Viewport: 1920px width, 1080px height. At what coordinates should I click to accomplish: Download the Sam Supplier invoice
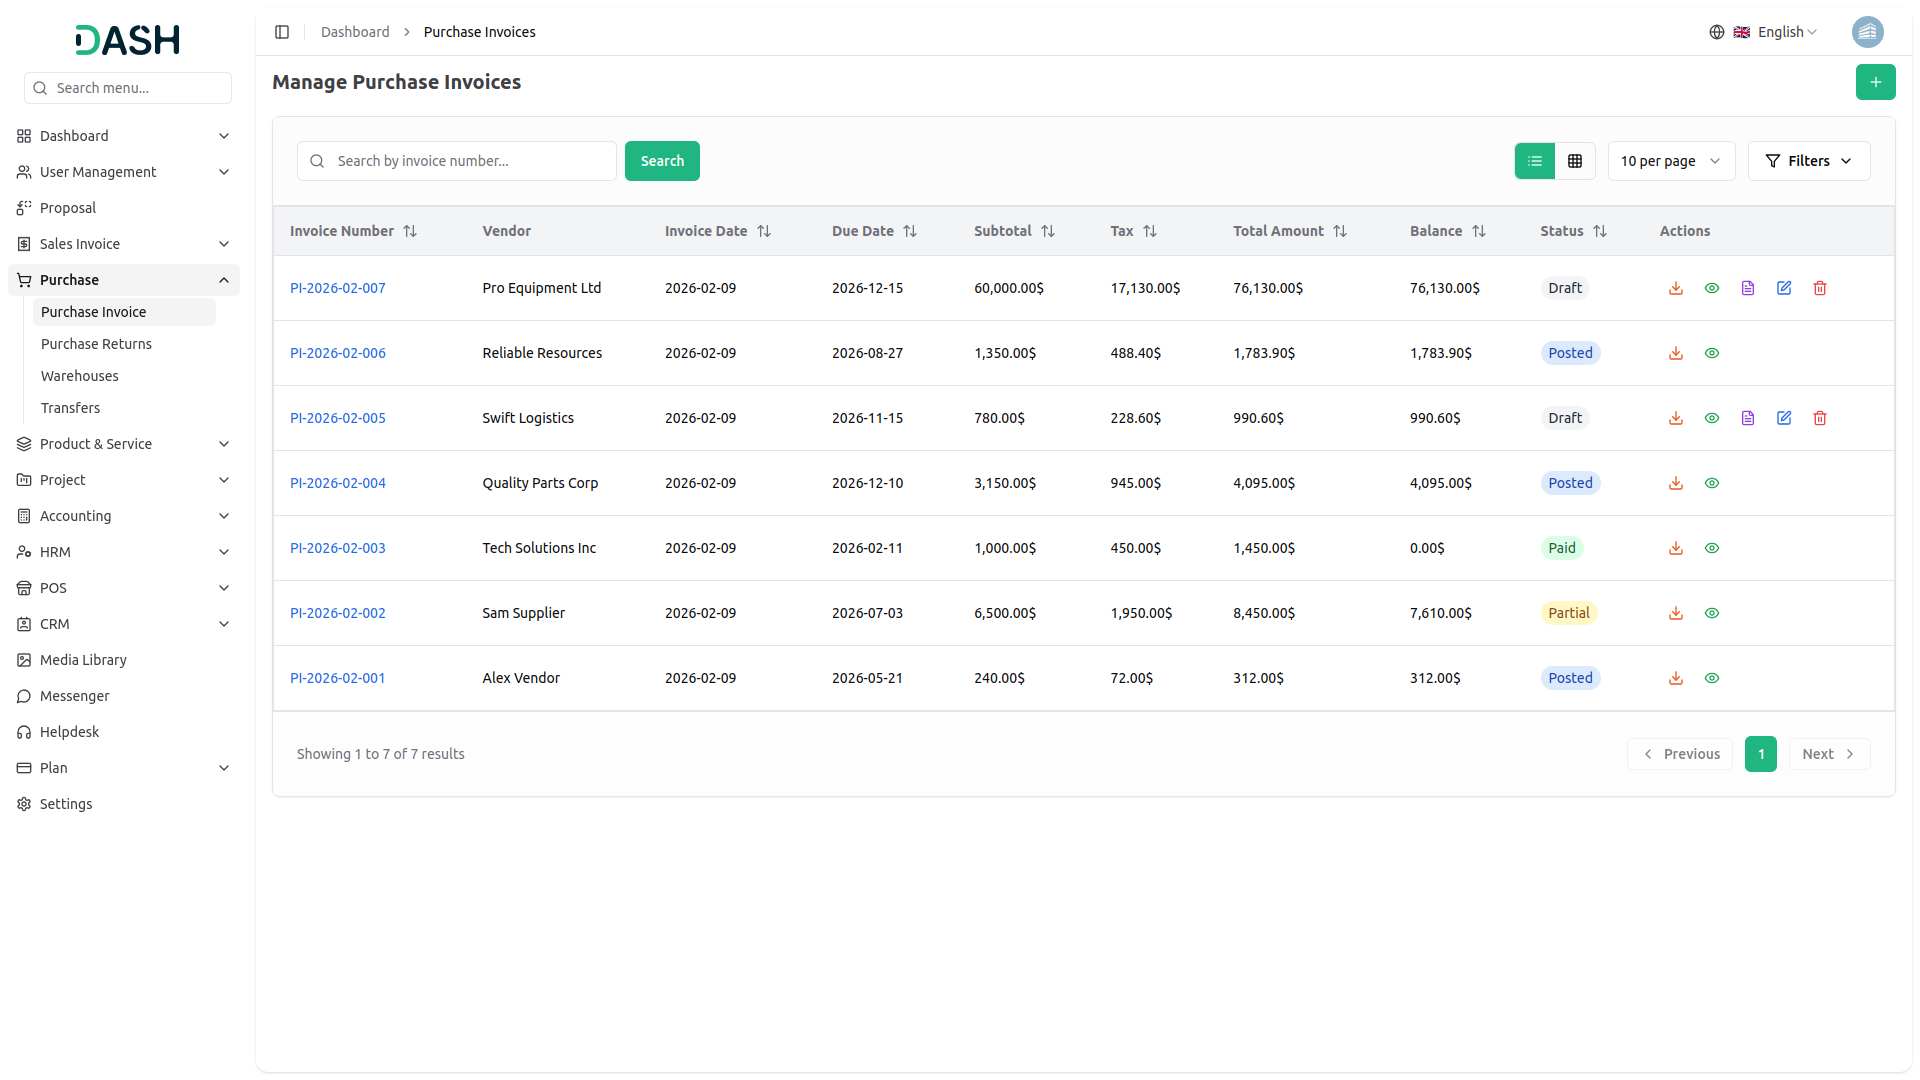tap(1676, 613)
